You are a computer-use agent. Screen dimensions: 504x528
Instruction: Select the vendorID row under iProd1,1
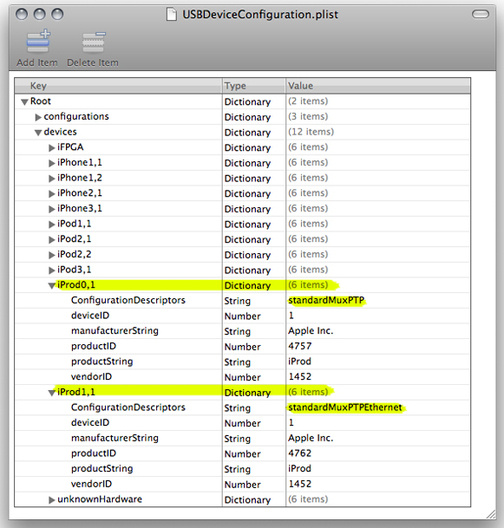pos(242,484)
